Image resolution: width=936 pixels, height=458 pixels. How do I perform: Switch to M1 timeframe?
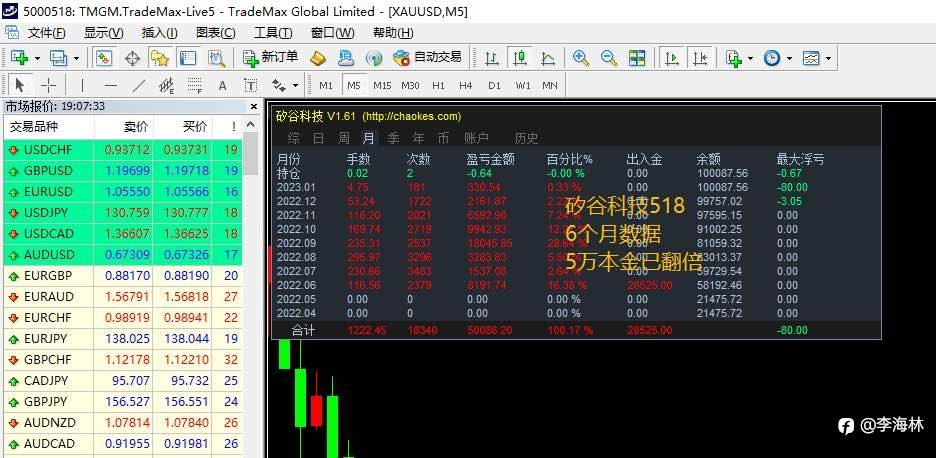(x=326, y=85)
